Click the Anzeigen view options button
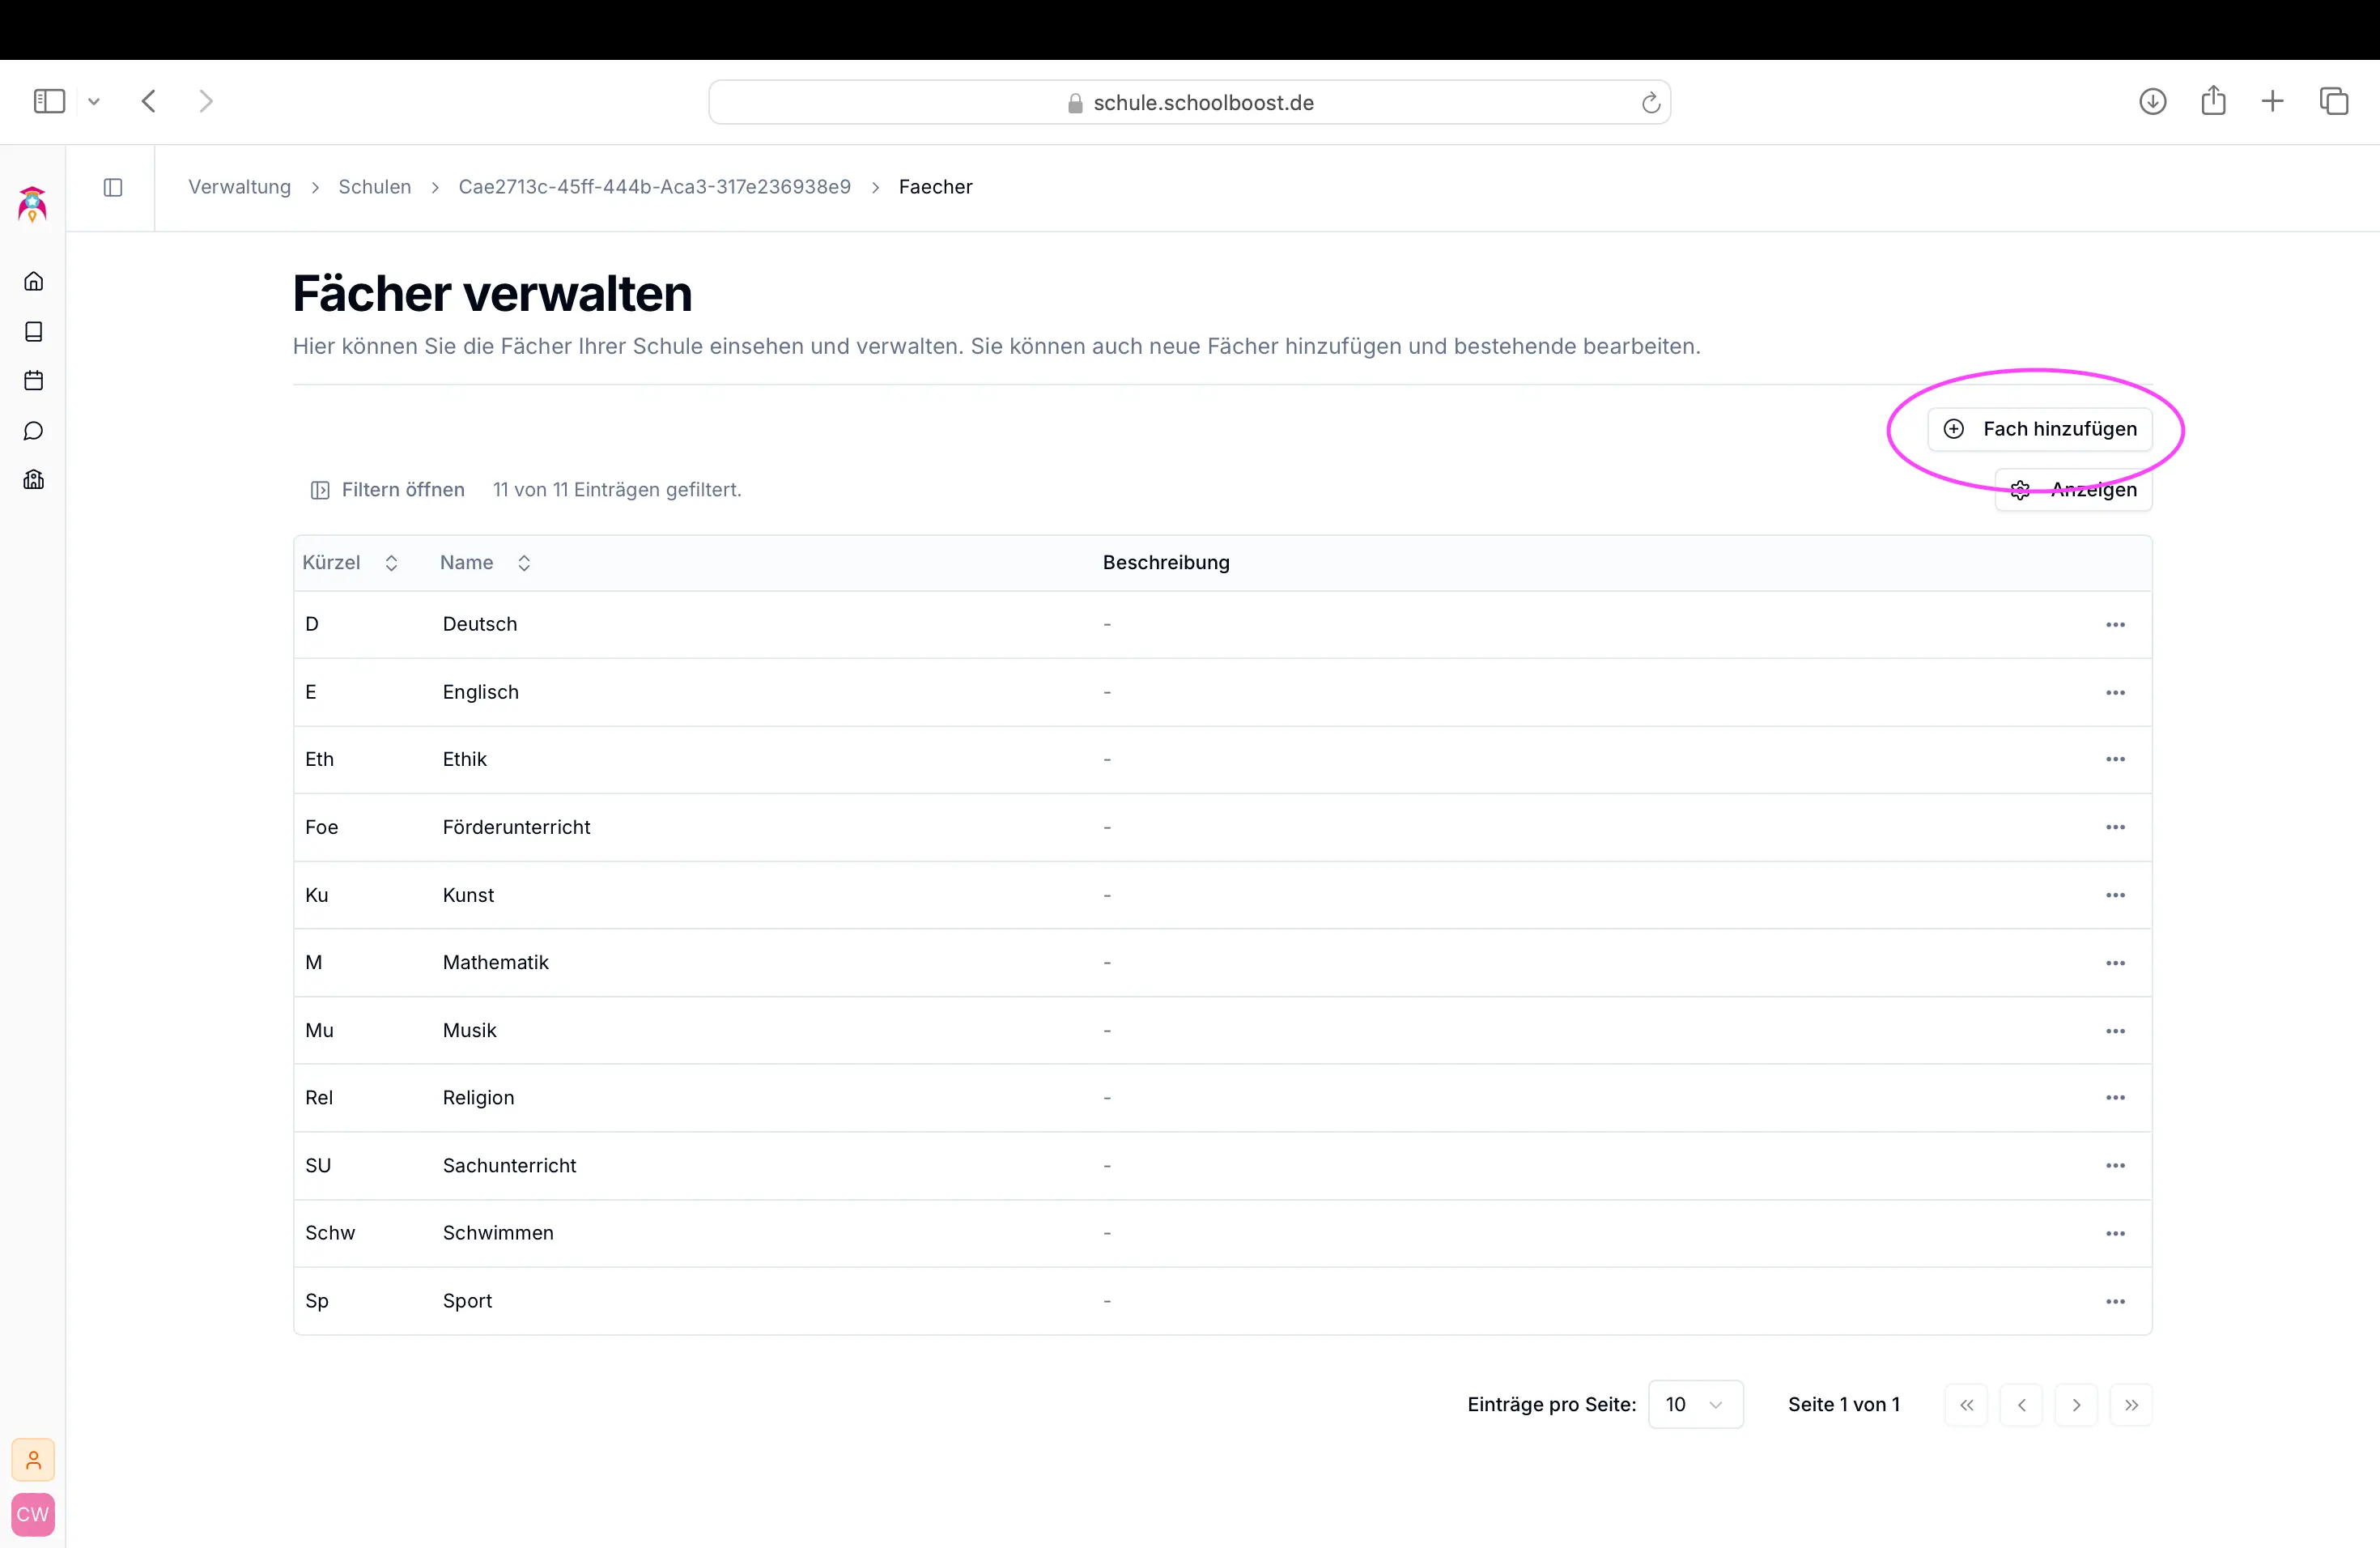 [2073, 490]
